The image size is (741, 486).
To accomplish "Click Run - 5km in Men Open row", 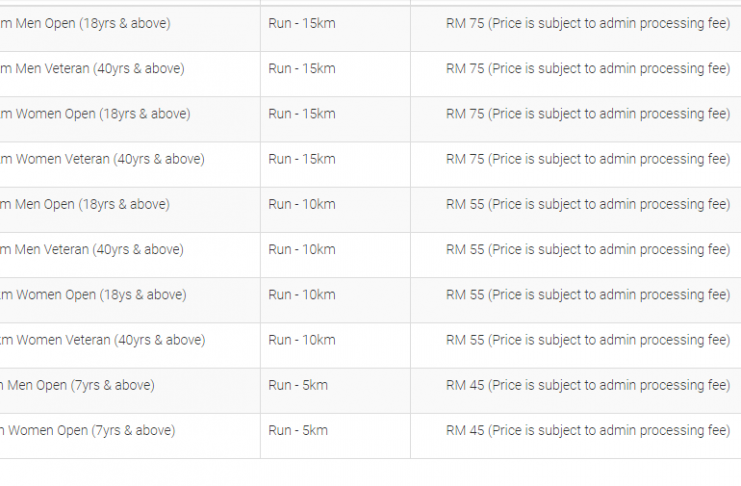I will (x=298, y=385).
